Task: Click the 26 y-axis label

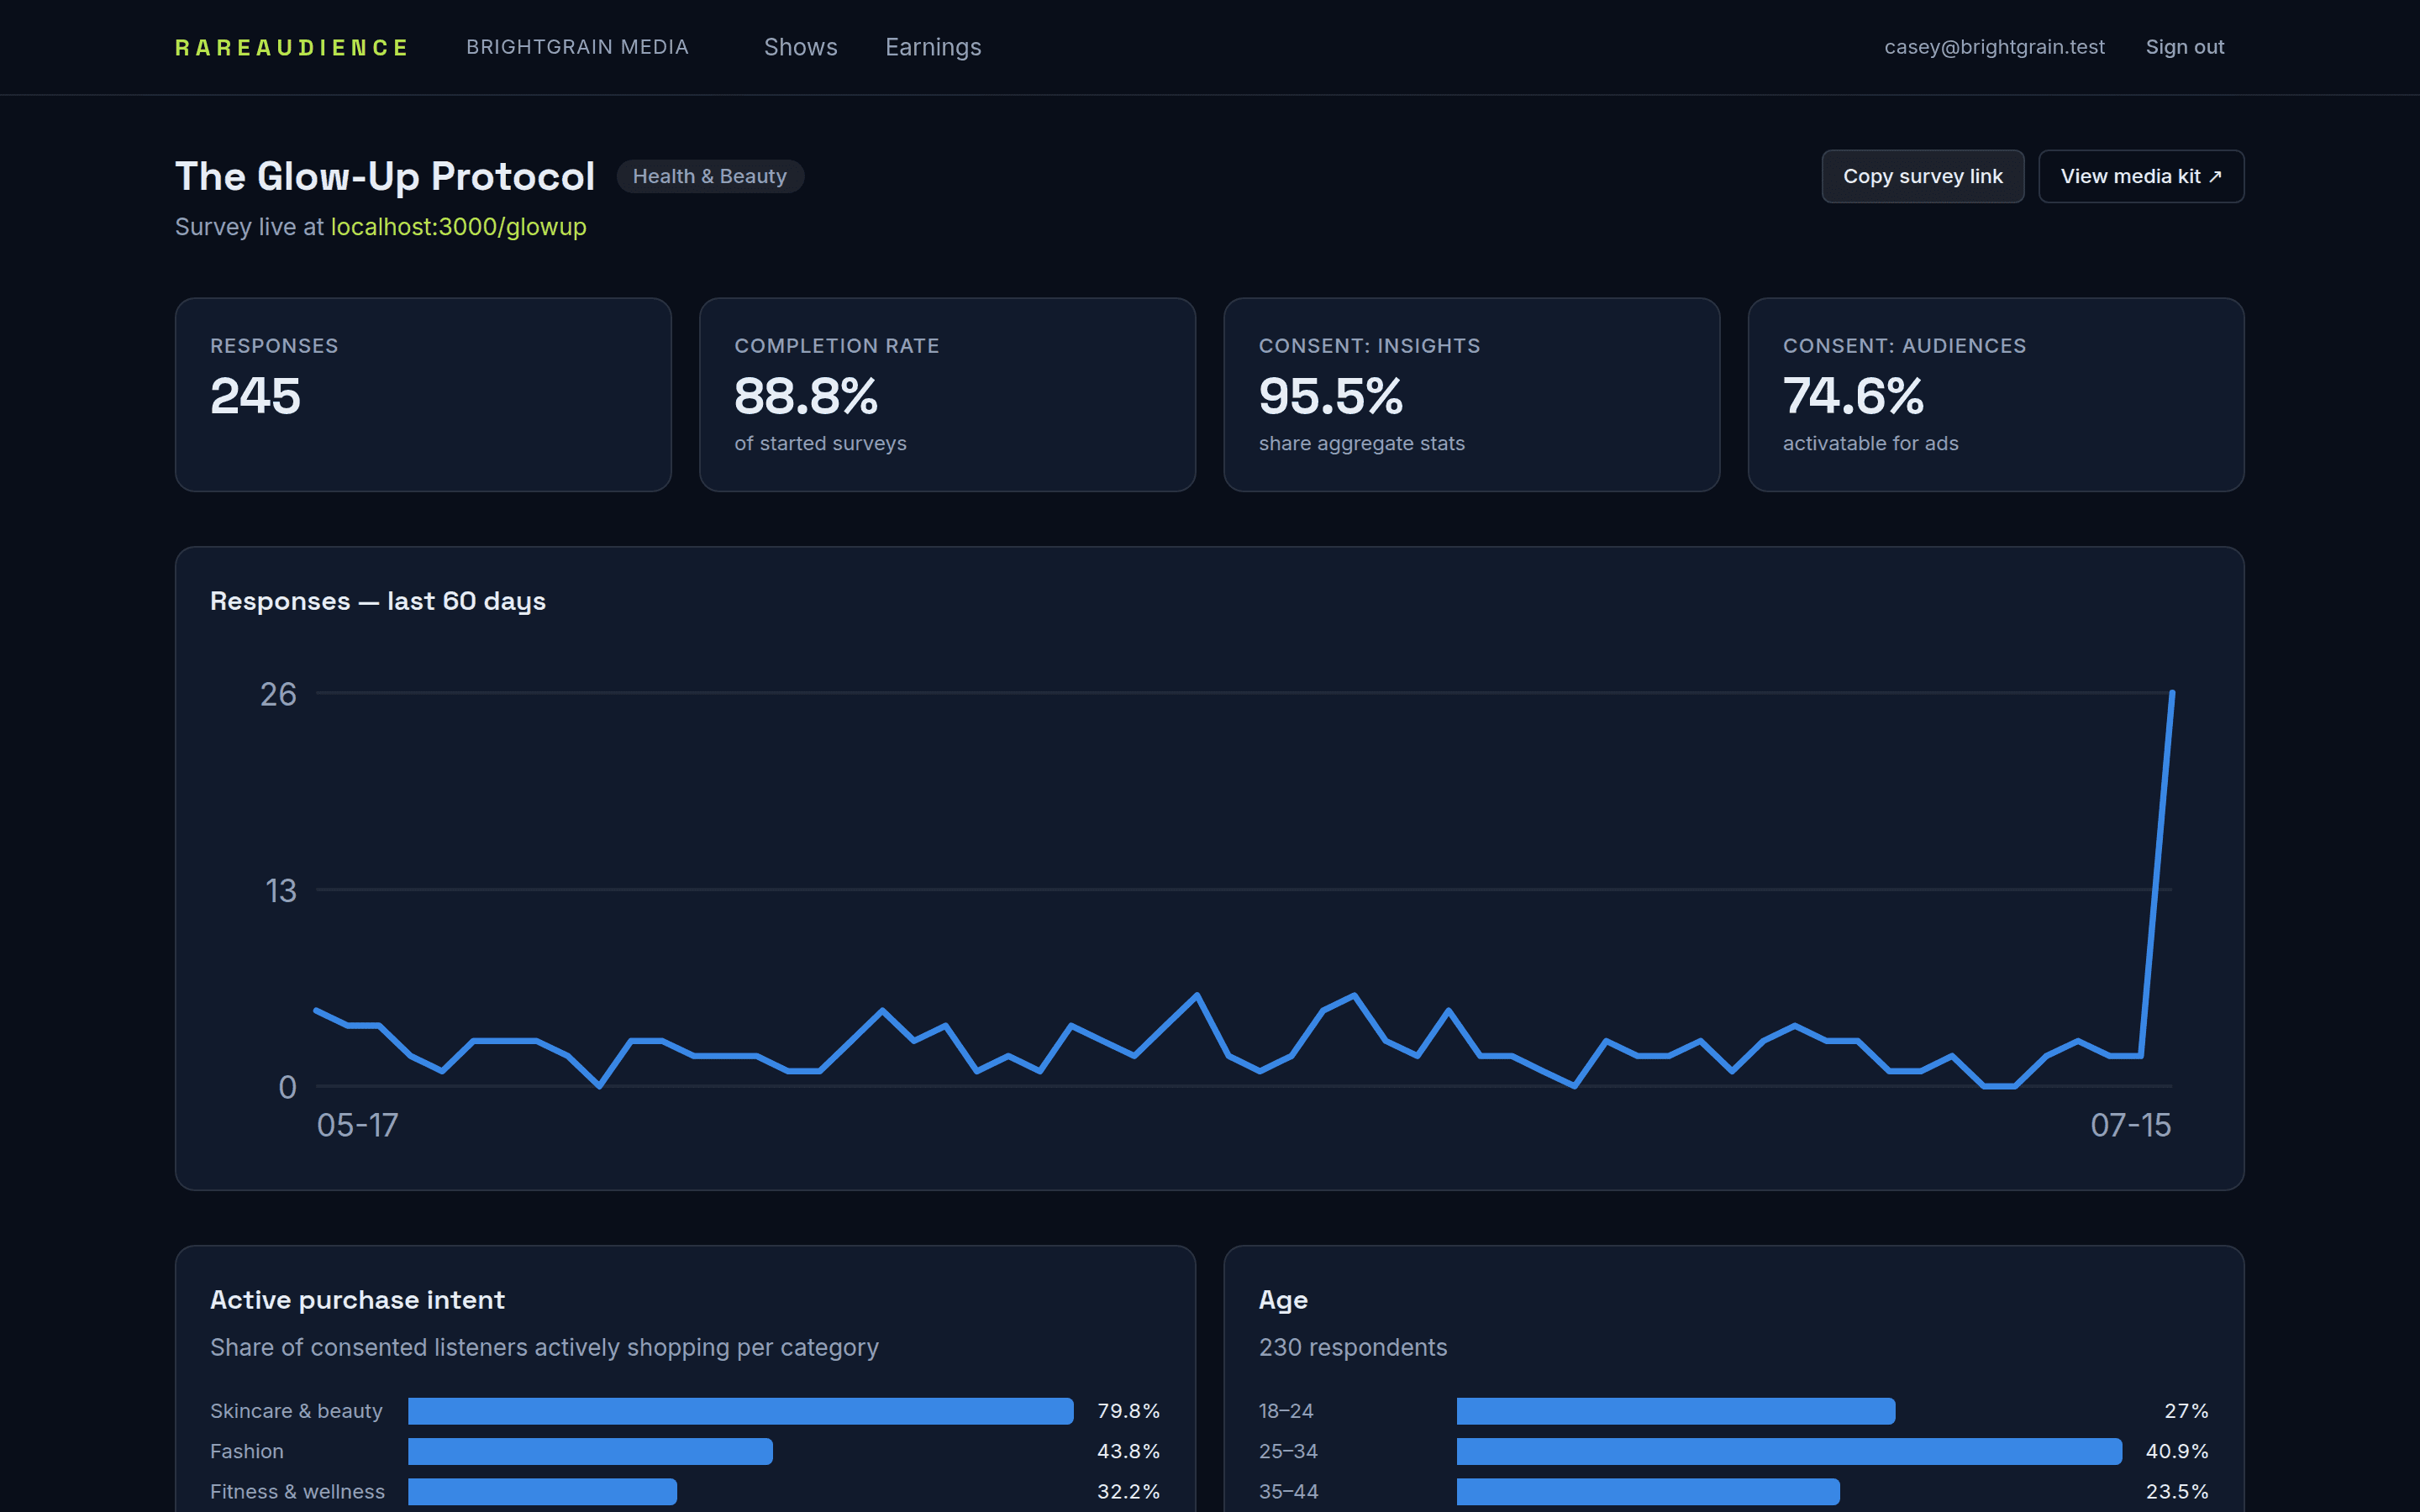Action: [x=278, y=694]
